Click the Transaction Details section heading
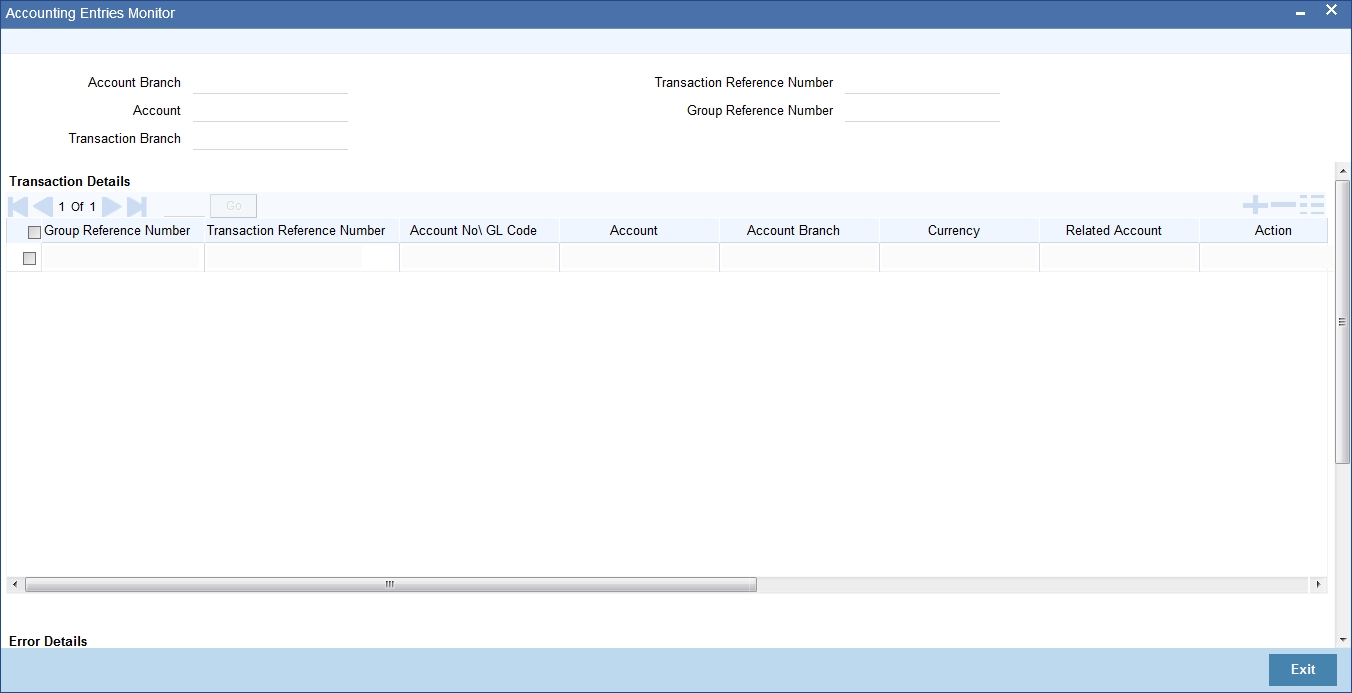The height and width of the screenshot is (693, 1352). tap(70, 181)
